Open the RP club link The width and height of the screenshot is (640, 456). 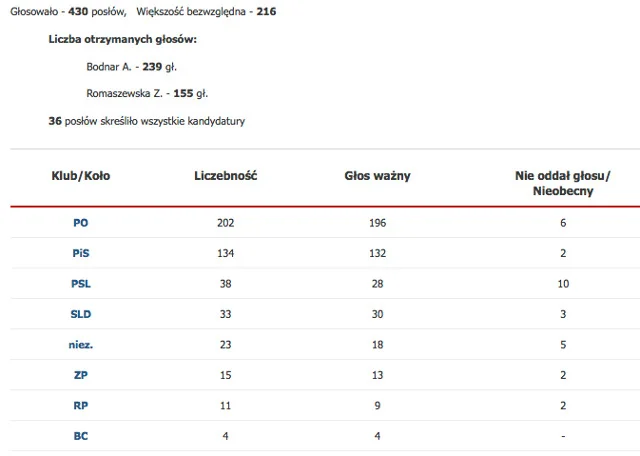(x=80, y=406)
